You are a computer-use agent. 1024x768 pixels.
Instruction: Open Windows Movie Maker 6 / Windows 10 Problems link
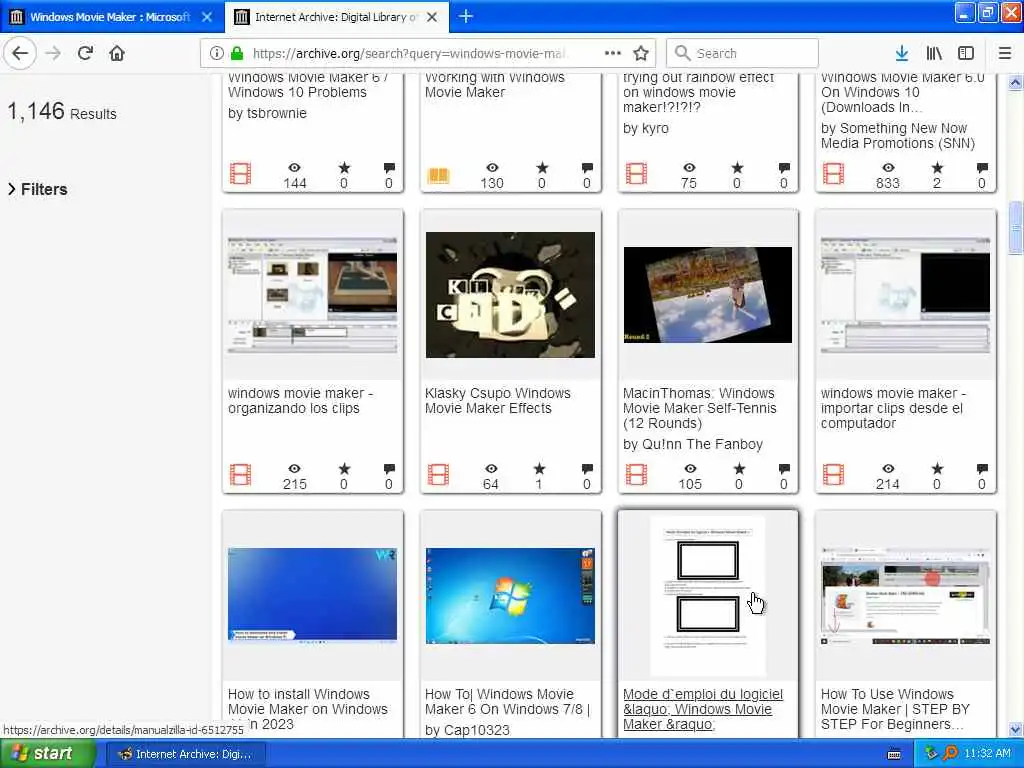pyautogui.click(x=308, y=86)
